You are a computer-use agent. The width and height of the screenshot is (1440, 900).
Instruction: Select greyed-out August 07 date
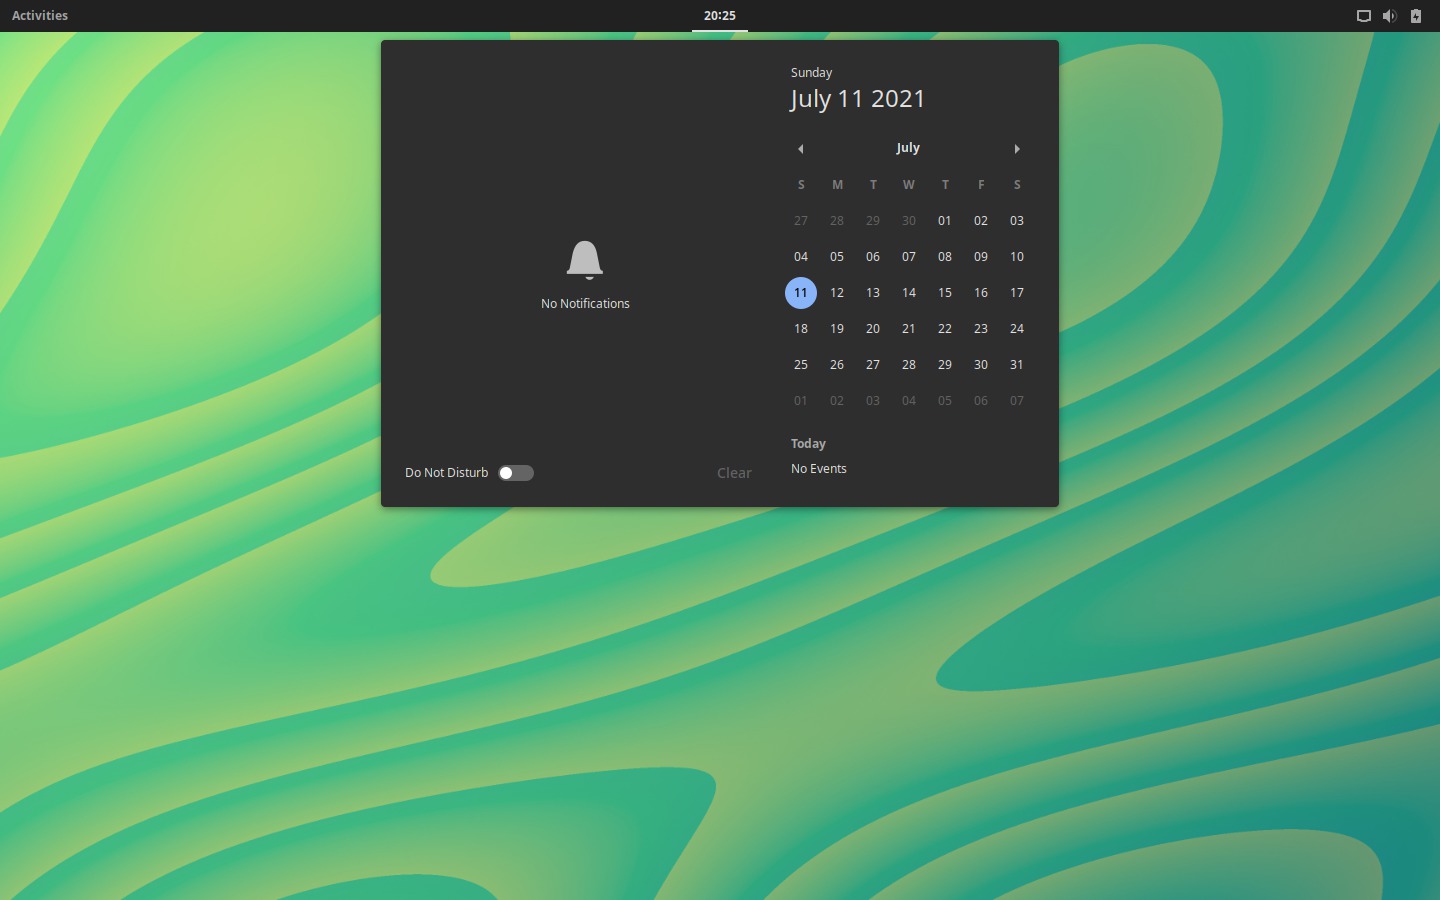[x=1017, y=401]
